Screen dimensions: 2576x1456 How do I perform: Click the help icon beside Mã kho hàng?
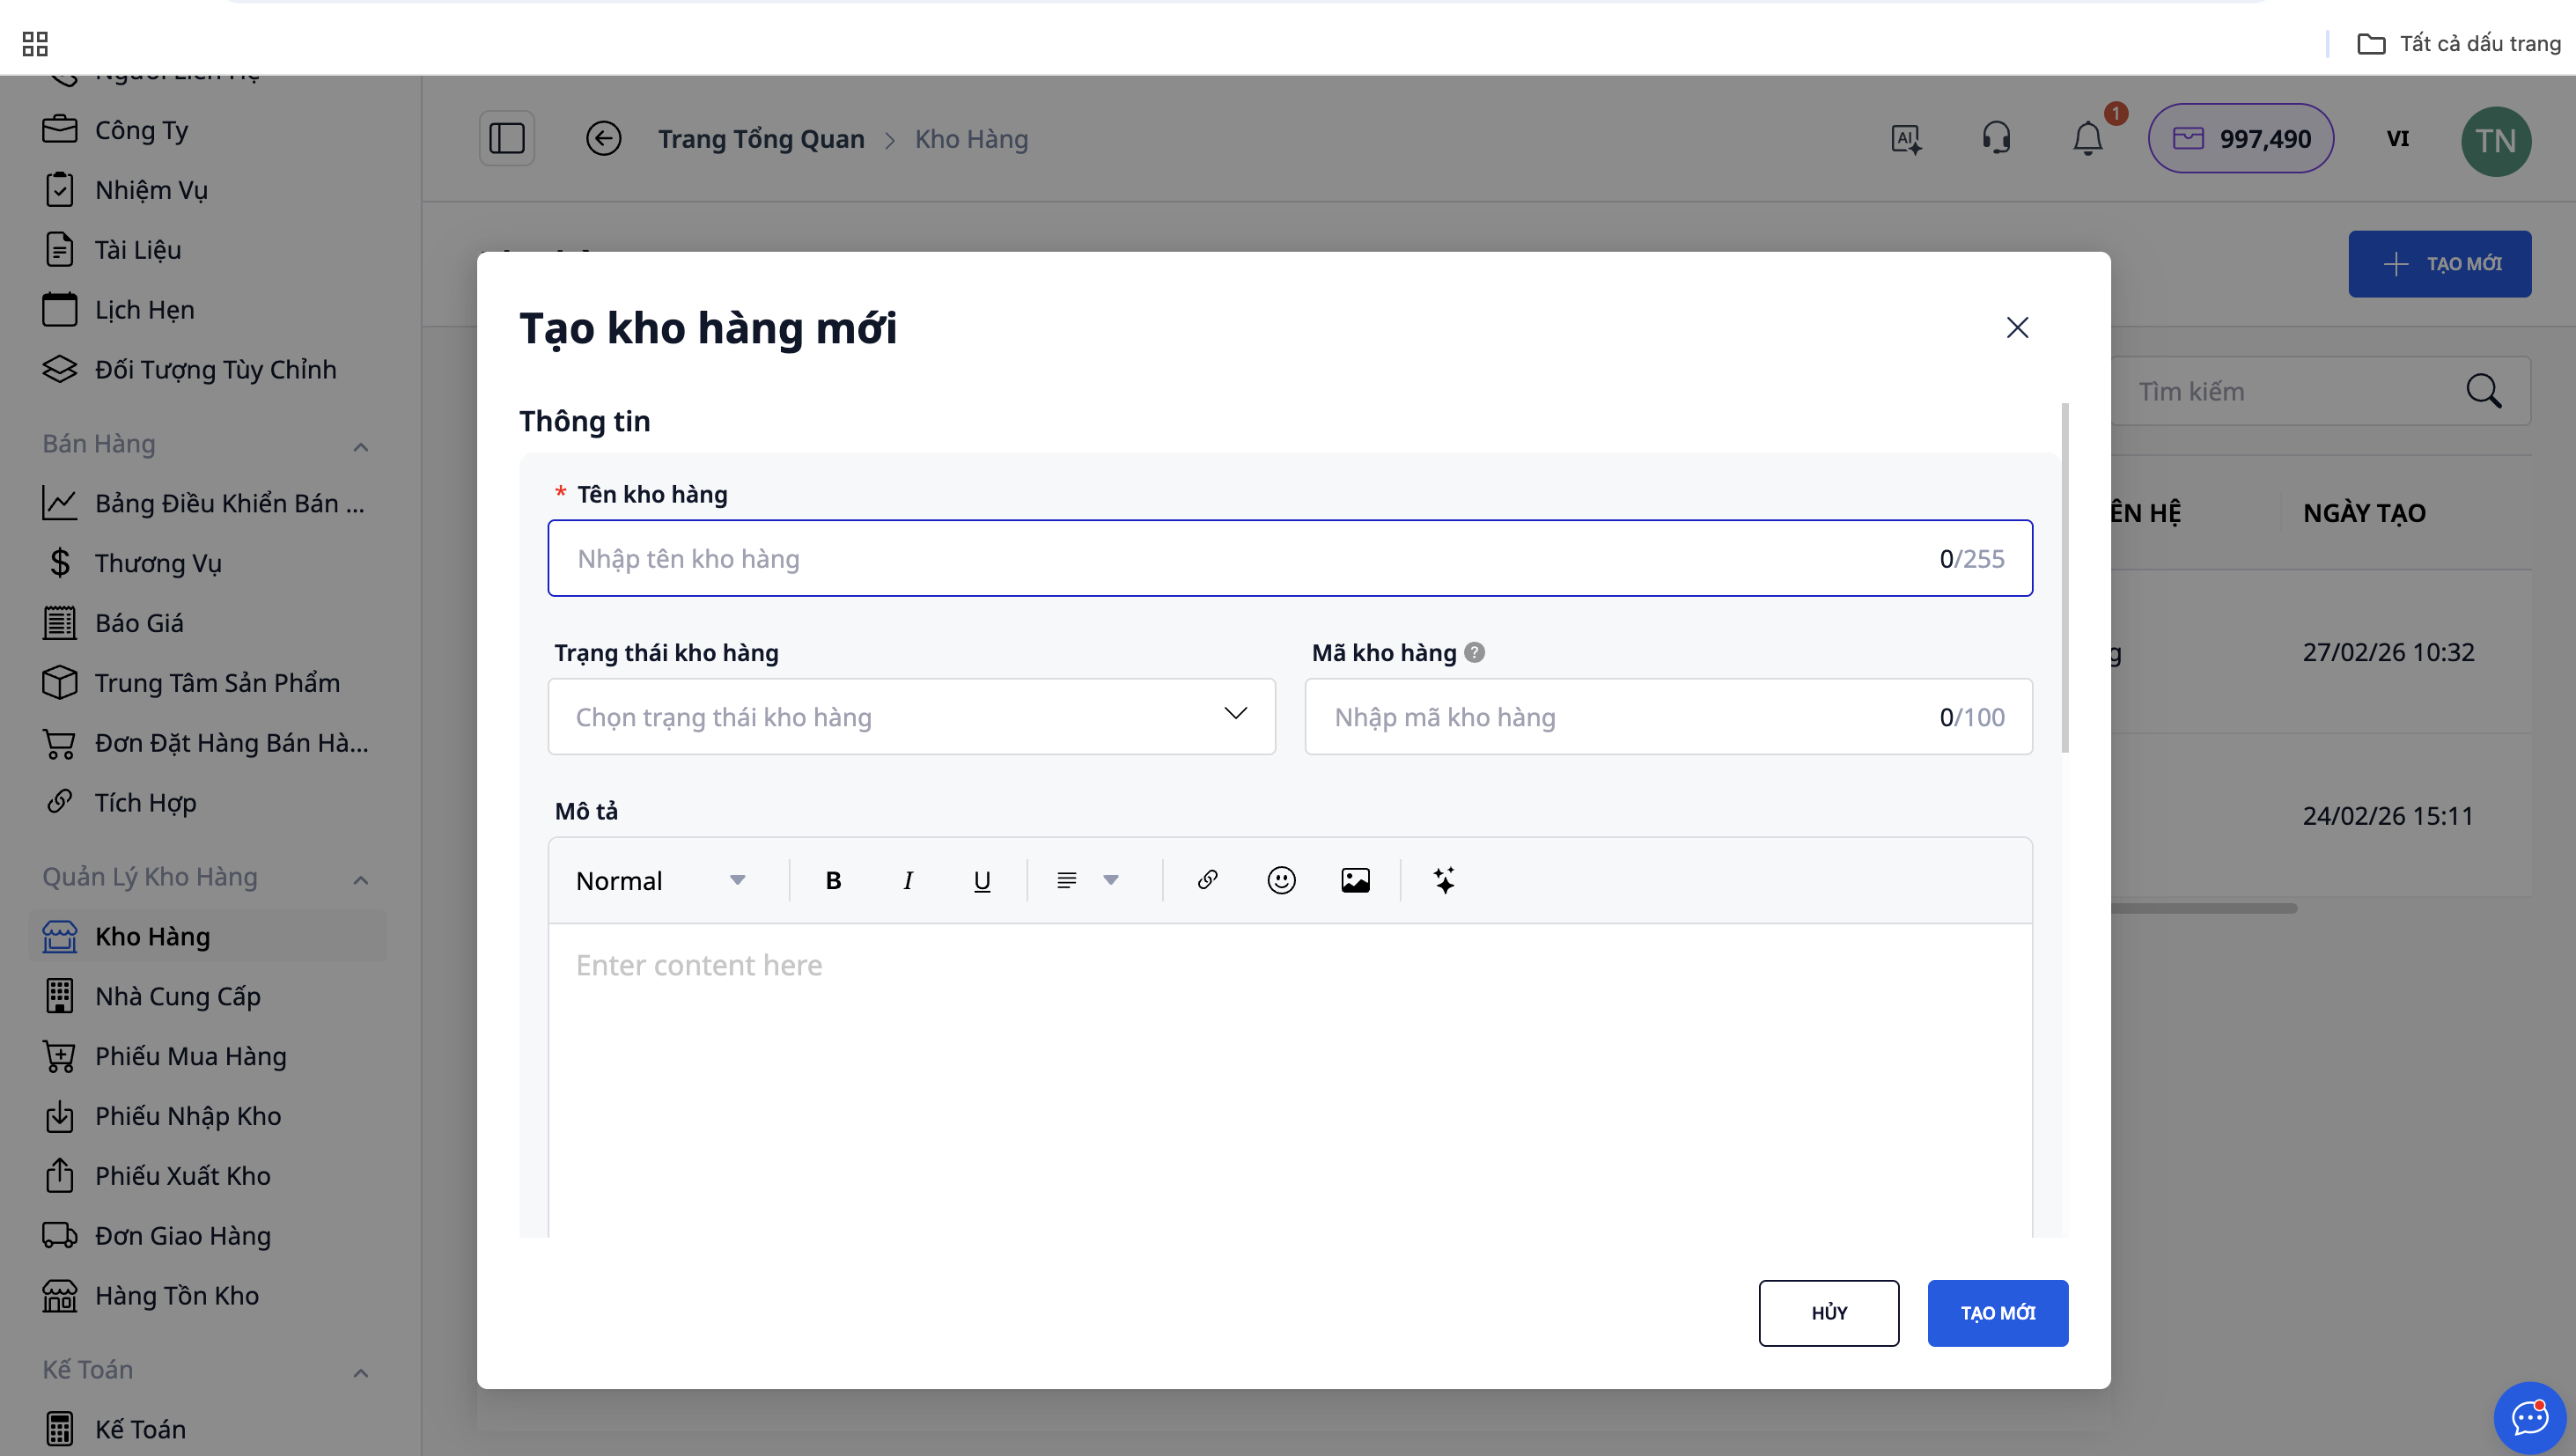tap(1474, 652)
